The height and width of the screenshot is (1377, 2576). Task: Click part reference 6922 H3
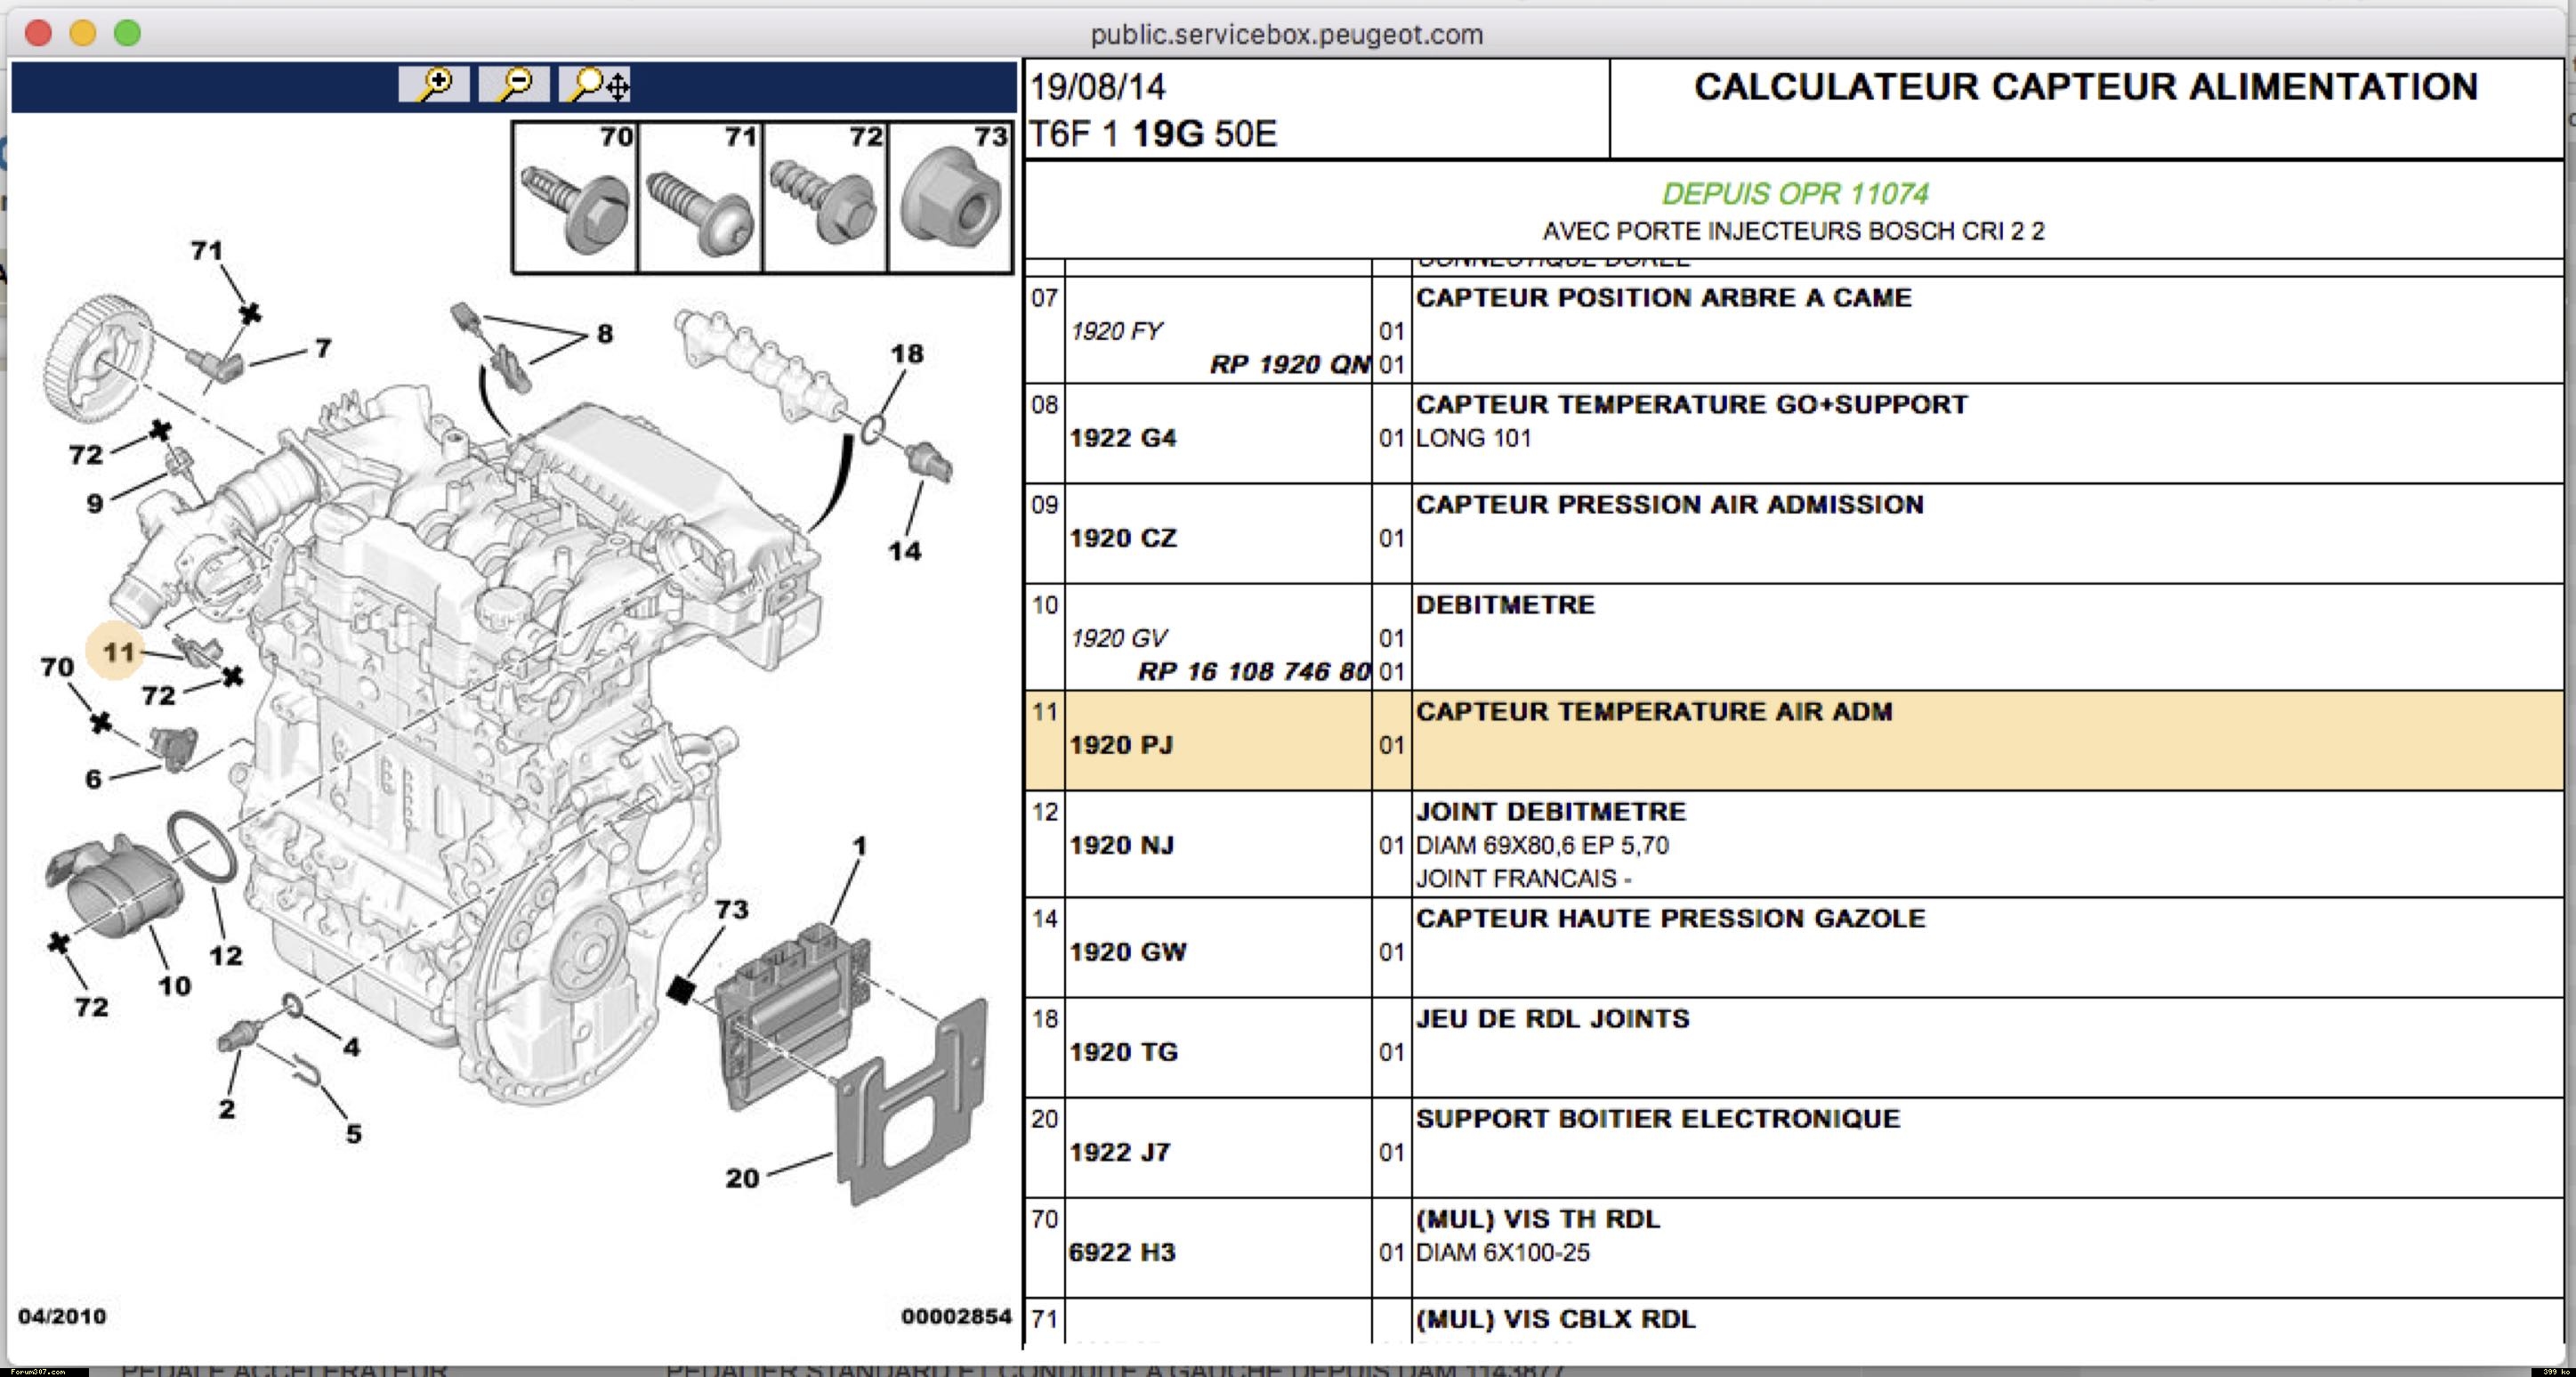pyautogui.click(x=1121, y=1252)
